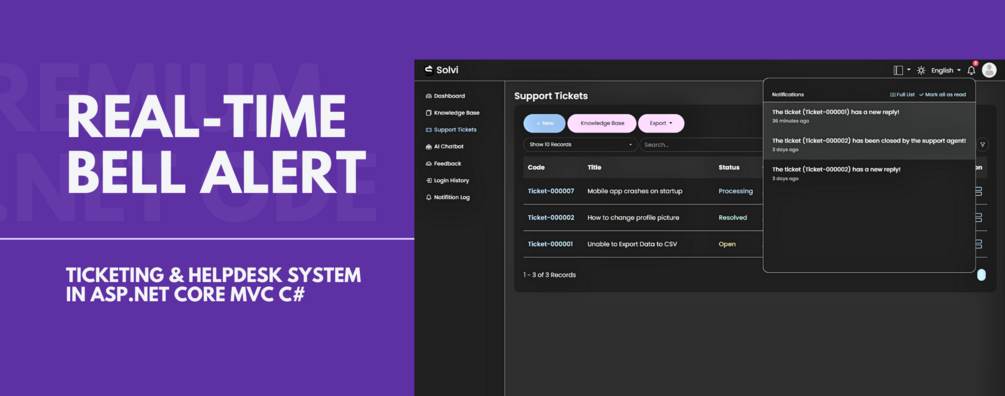Click action icon for Ticket-000007 row

[979, 191]
